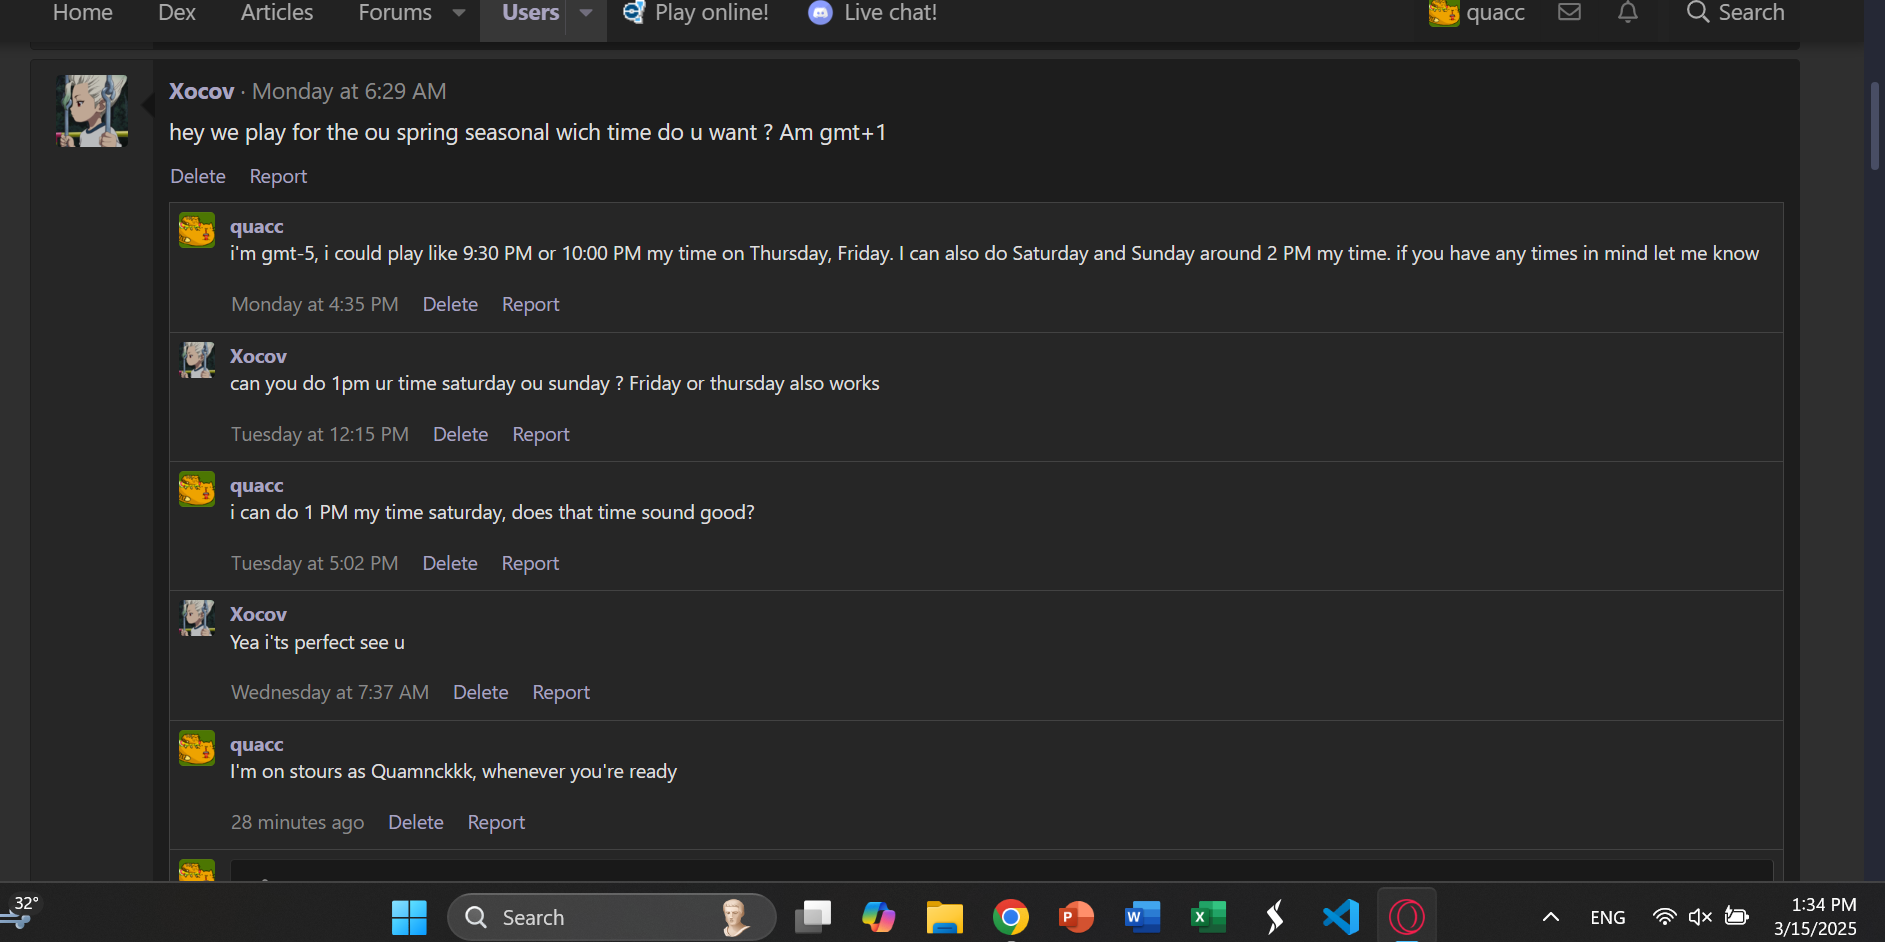
Task: Click quacc avatar on stours comment
Action: (197, 748)
